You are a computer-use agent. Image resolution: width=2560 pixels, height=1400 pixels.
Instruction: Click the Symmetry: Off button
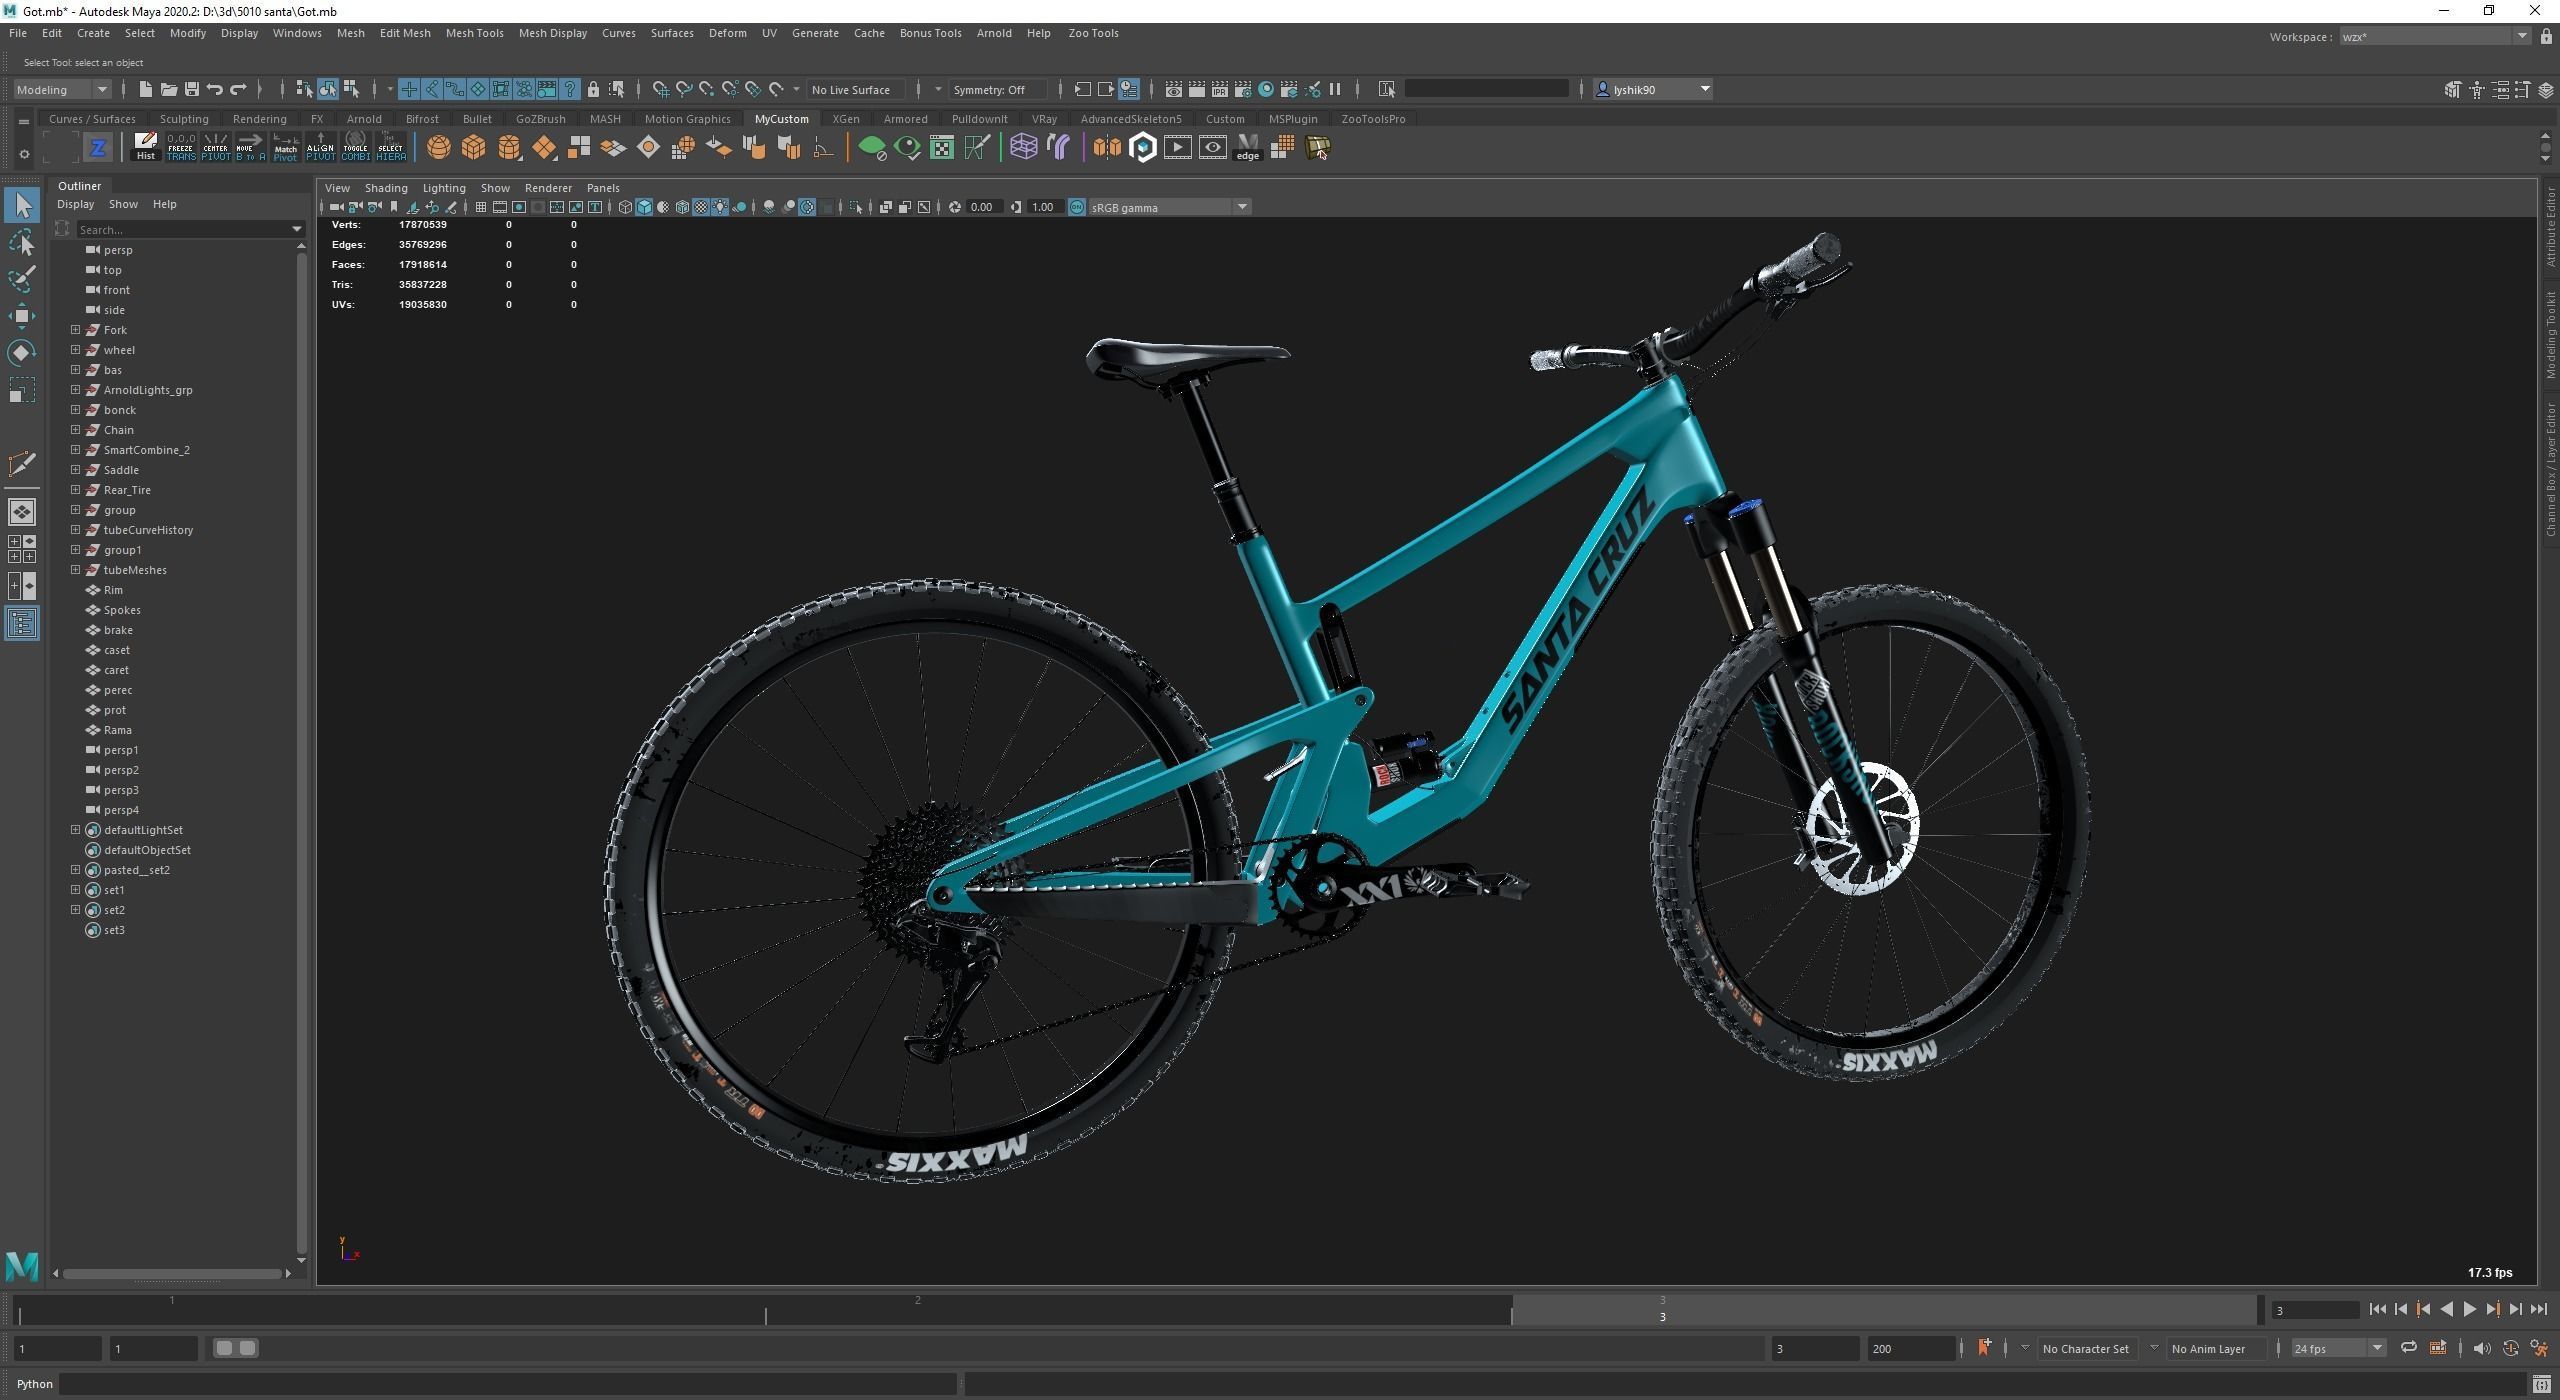click(997, 89)
